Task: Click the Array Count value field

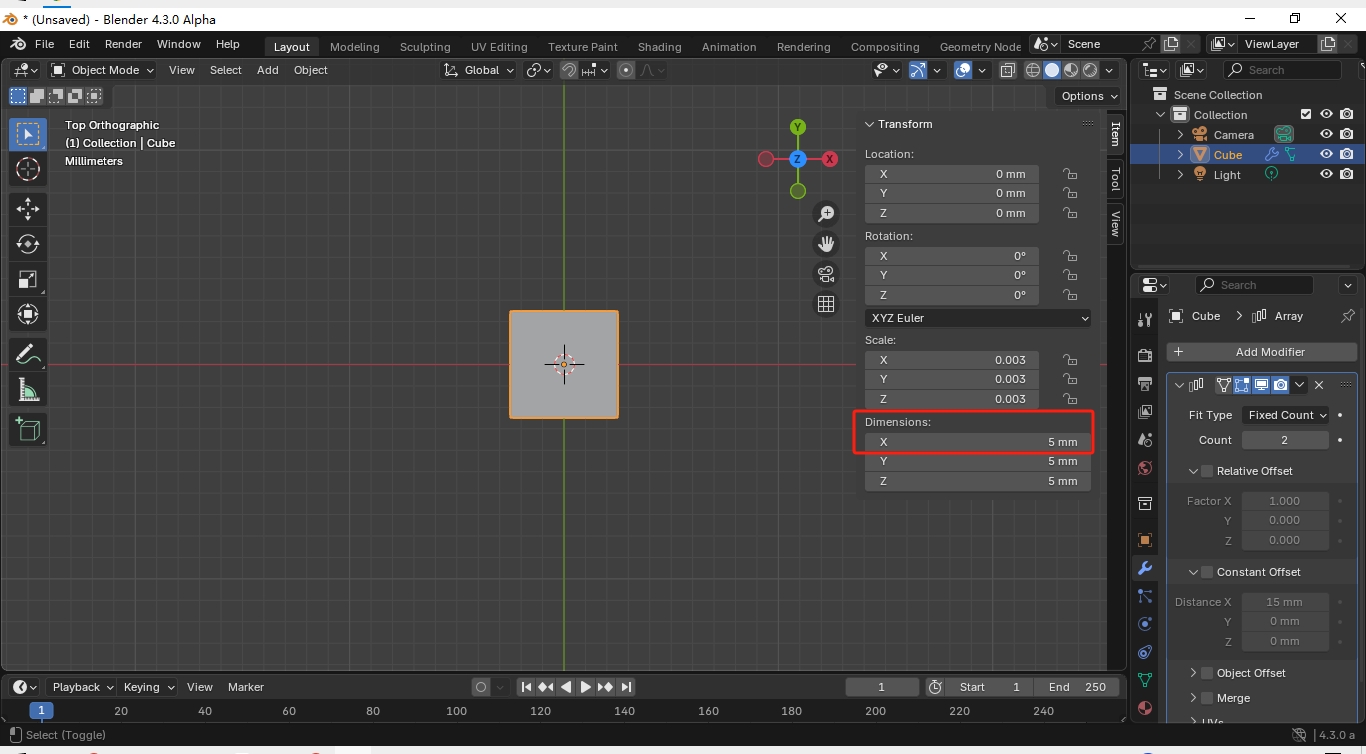Action: (1285, 440)
